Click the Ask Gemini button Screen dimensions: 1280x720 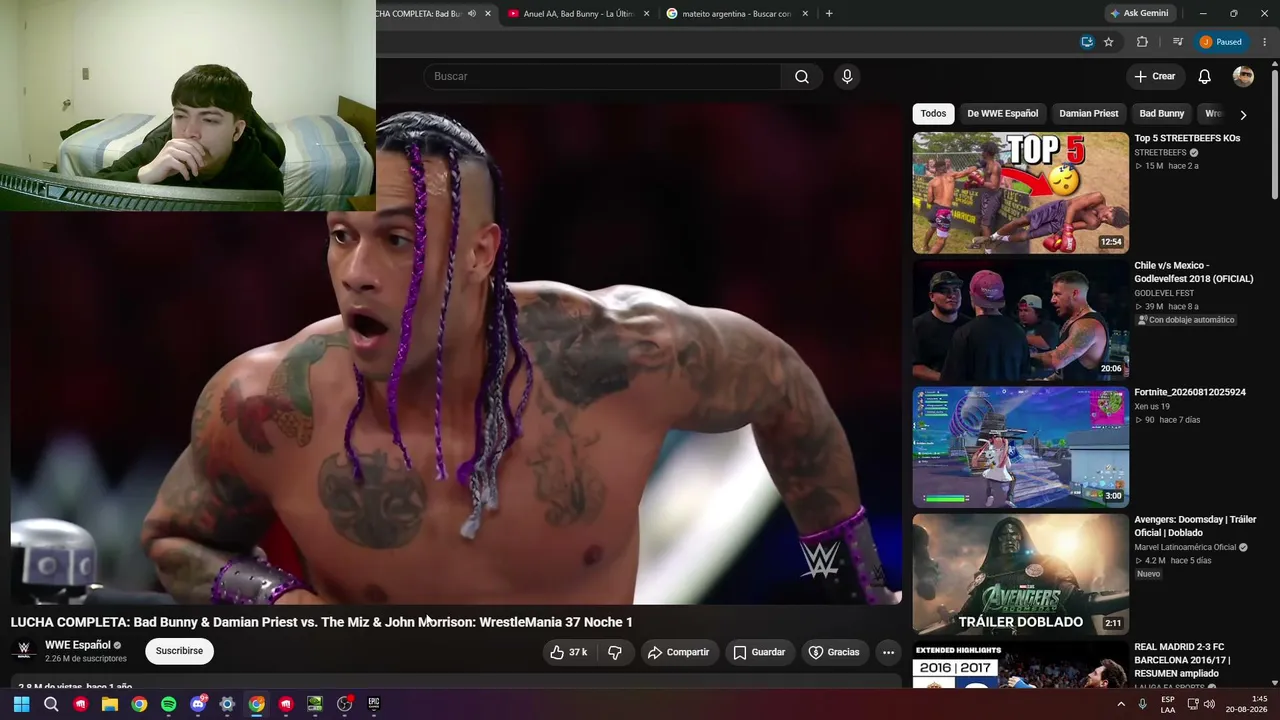[1139, 13]
